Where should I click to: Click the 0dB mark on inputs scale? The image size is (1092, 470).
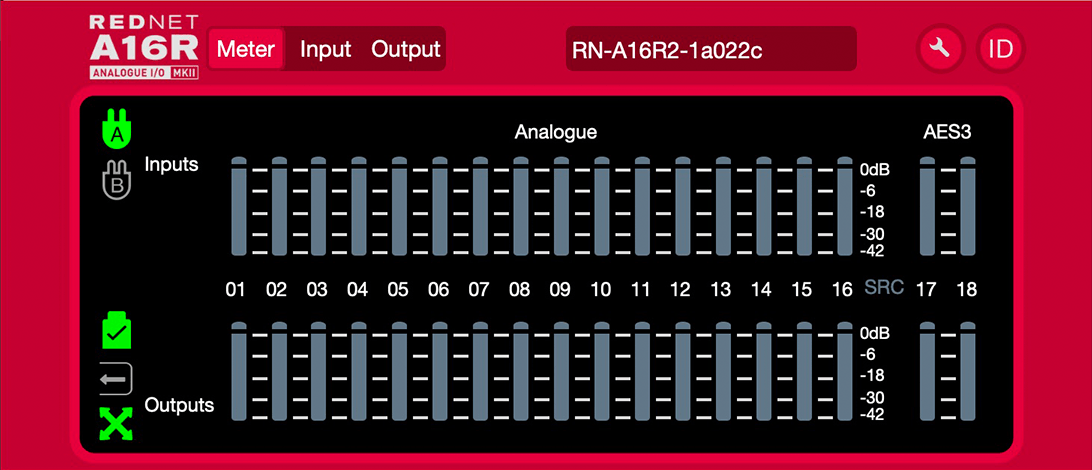(x=874, y=170)
